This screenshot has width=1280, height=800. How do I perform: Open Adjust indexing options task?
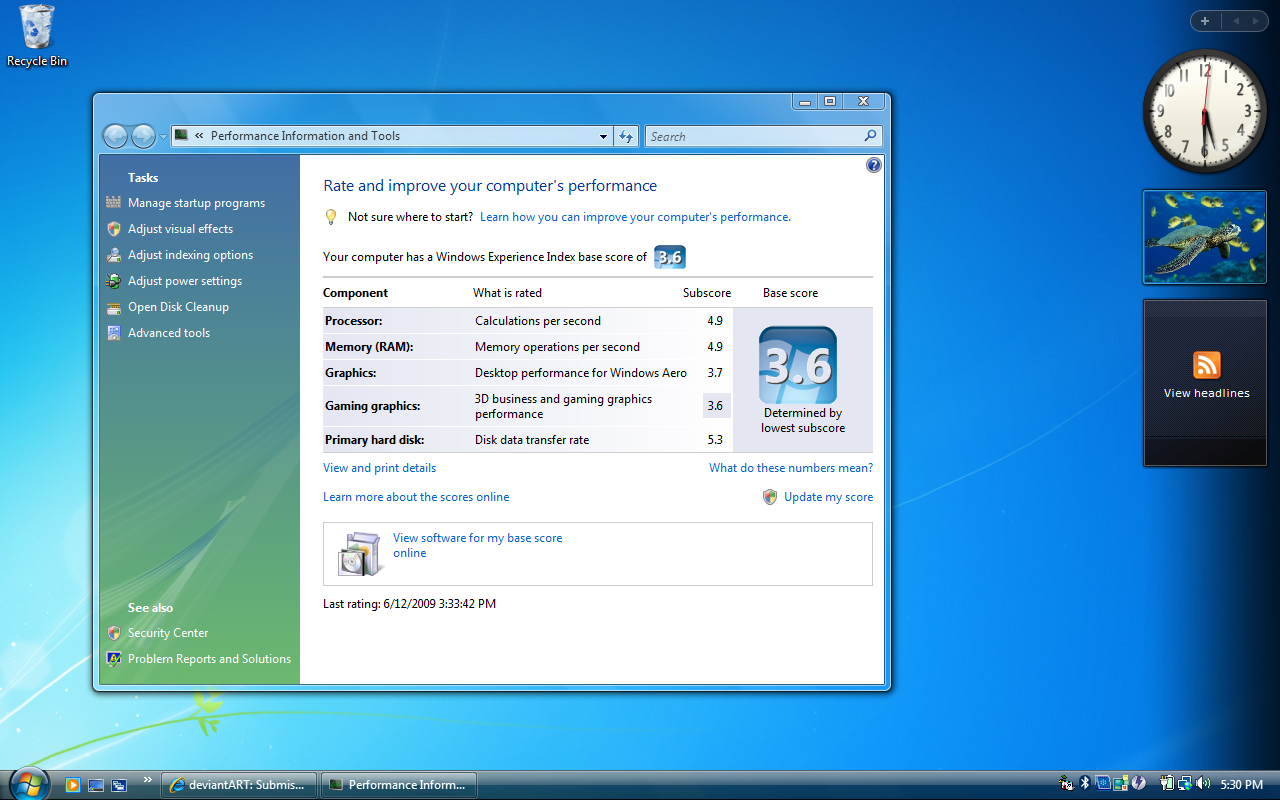coord(190,255)
